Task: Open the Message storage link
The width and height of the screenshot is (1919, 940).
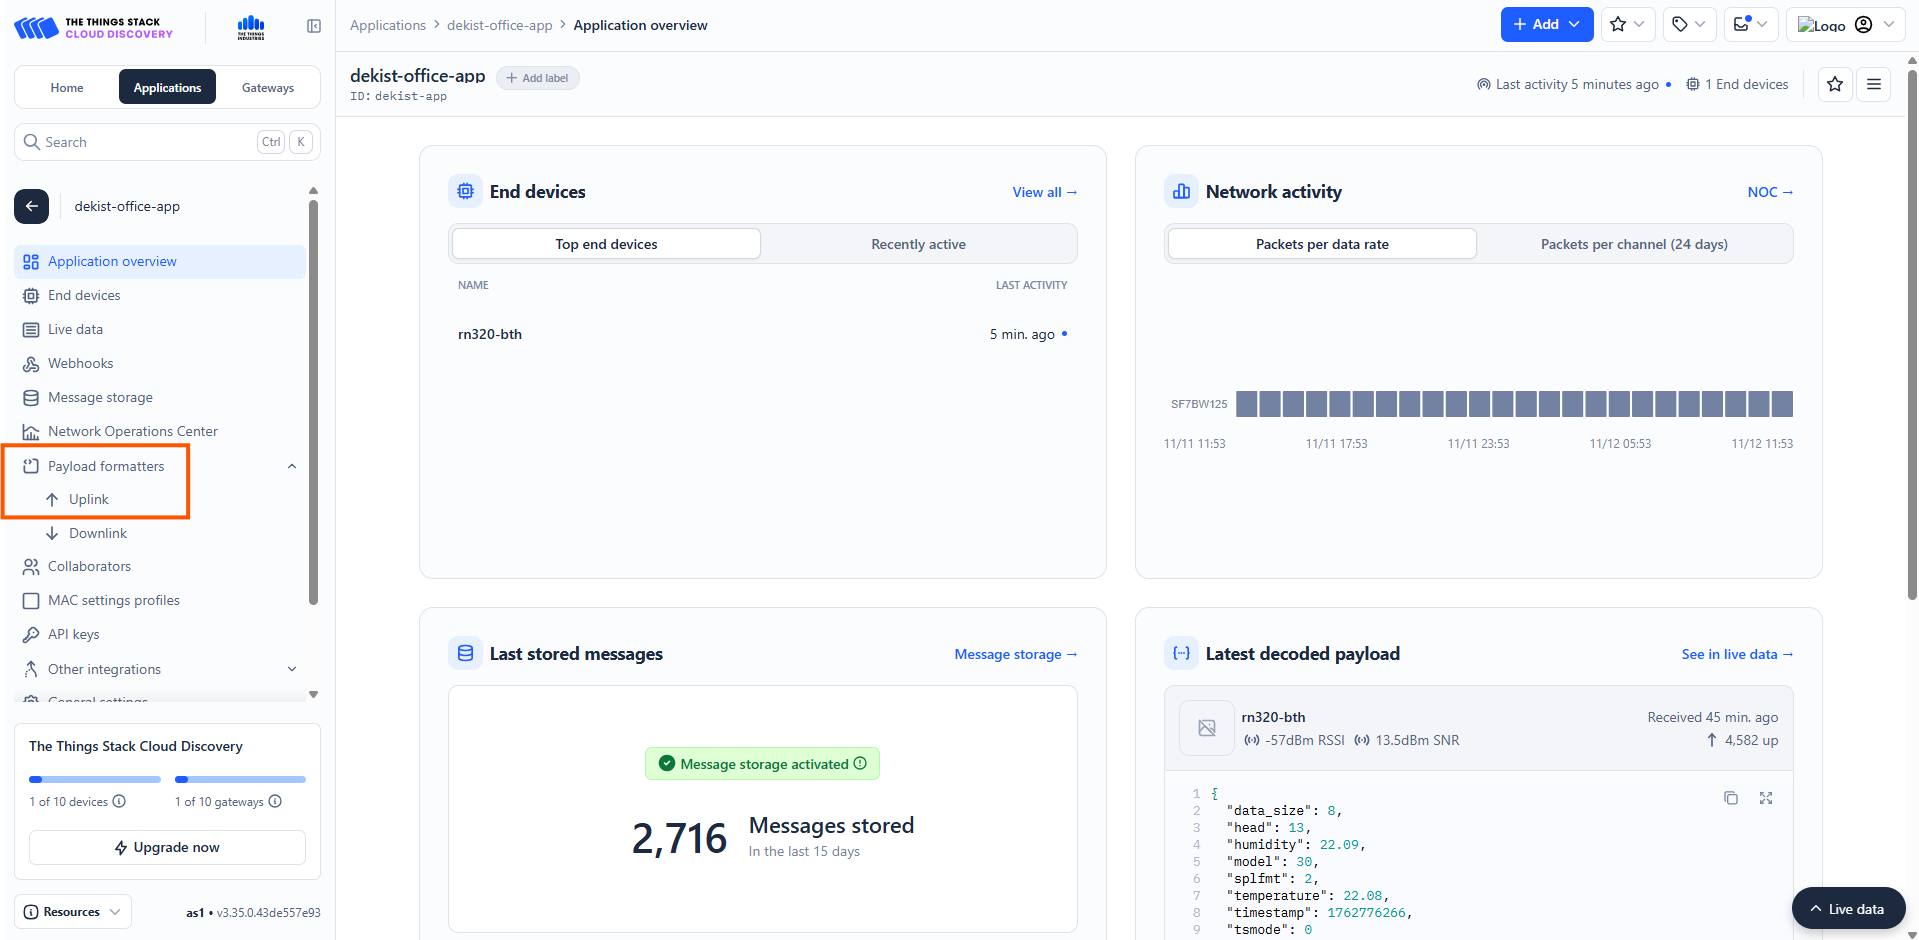Action: [x=1014, y=654]
